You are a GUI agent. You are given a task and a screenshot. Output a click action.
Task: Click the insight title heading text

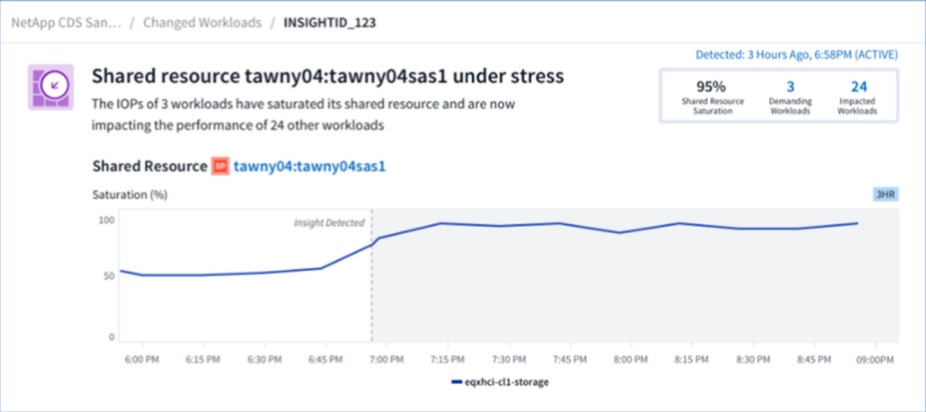point(328,76)
